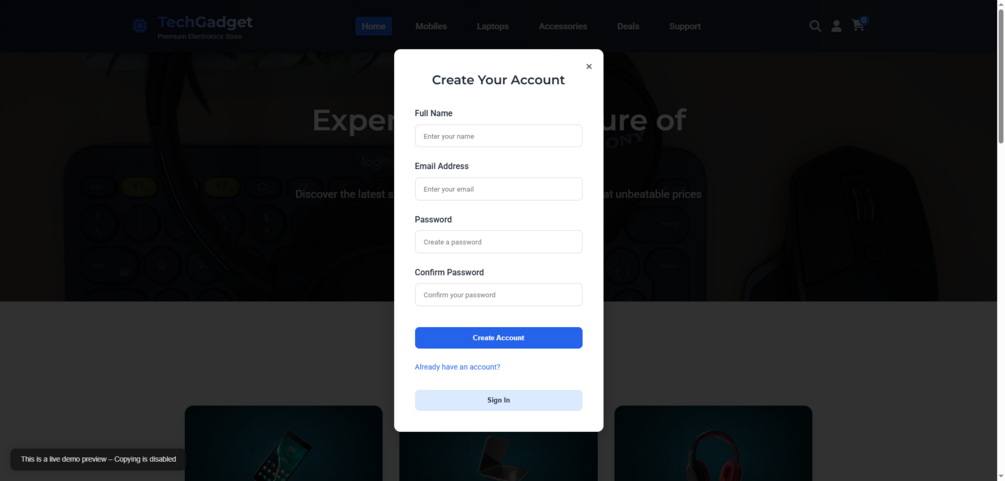Image resolution: width=1005 pixels, height=481 pixels.
Task: Open the Mobiles menu item
Action: pos(431,26)
